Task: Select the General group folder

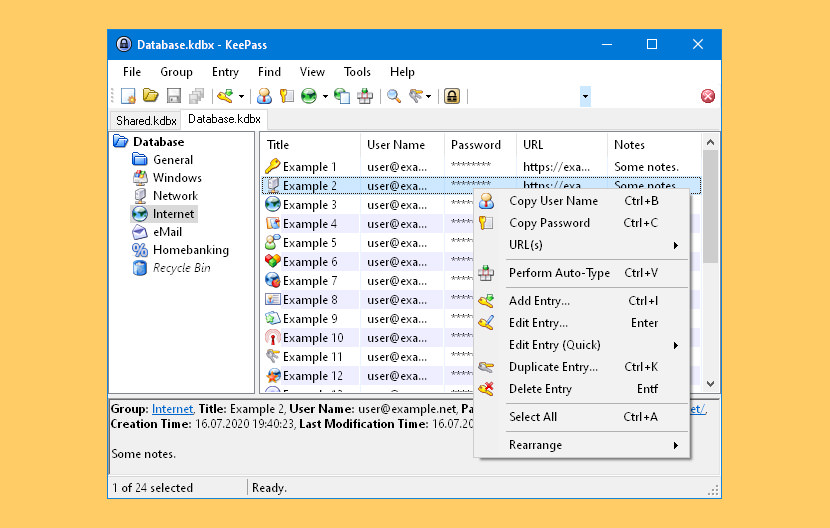Action: [173, 160]
